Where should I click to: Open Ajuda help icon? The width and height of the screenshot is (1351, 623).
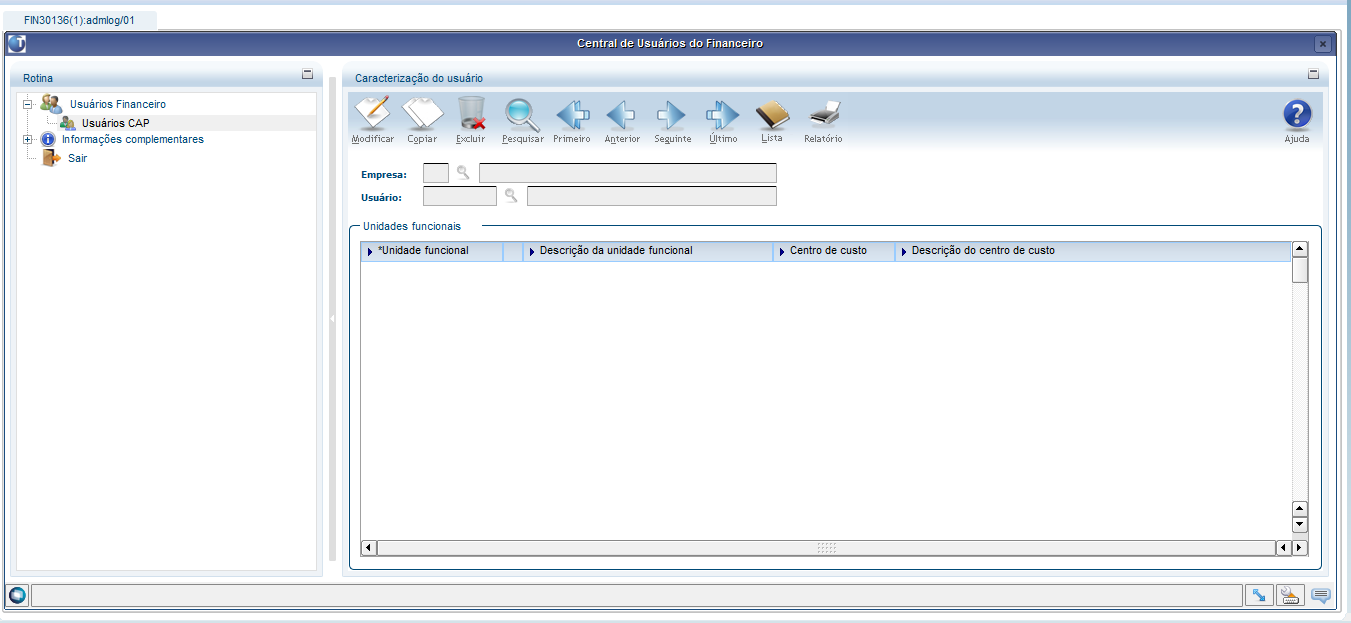(1297, 115)
